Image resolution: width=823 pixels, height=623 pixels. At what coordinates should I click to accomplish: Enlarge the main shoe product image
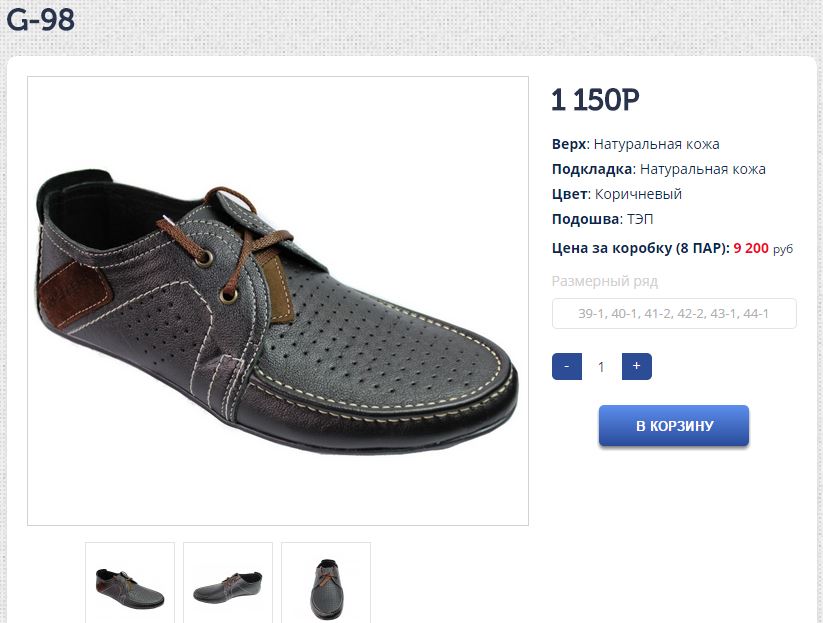click(278, 300)
